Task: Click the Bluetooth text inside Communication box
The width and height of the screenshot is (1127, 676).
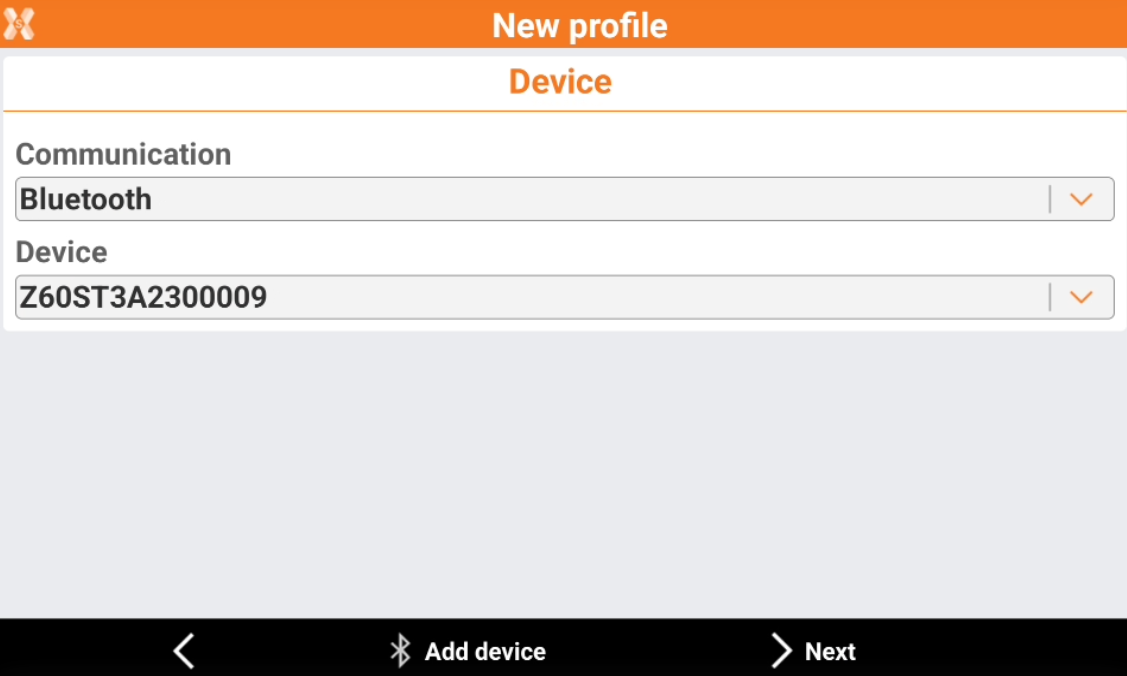Action: 86,199
